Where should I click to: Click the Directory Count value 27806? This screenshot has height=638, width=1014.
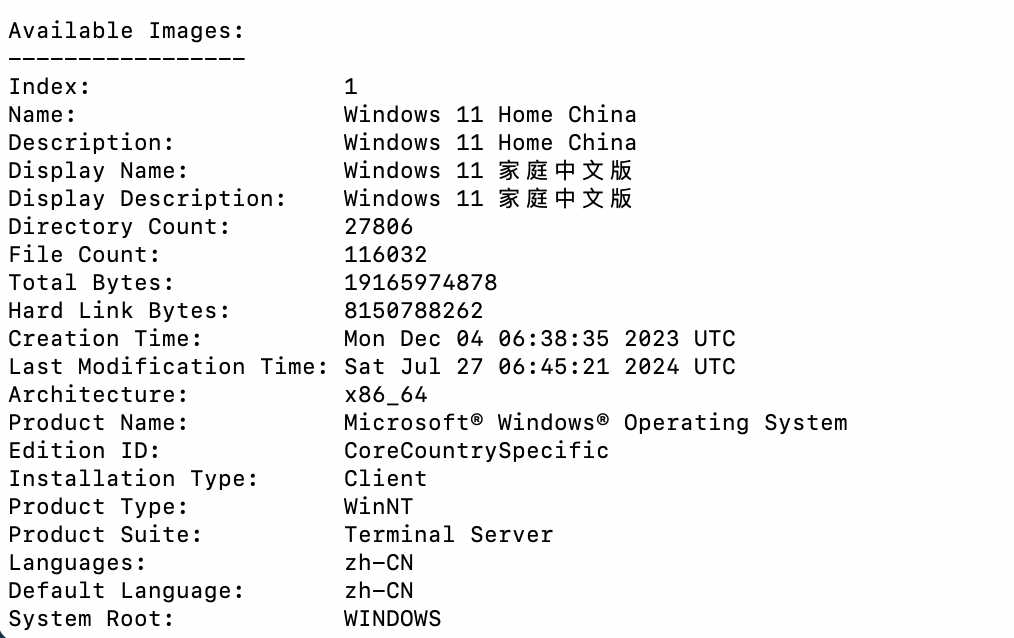click(378, 227)
